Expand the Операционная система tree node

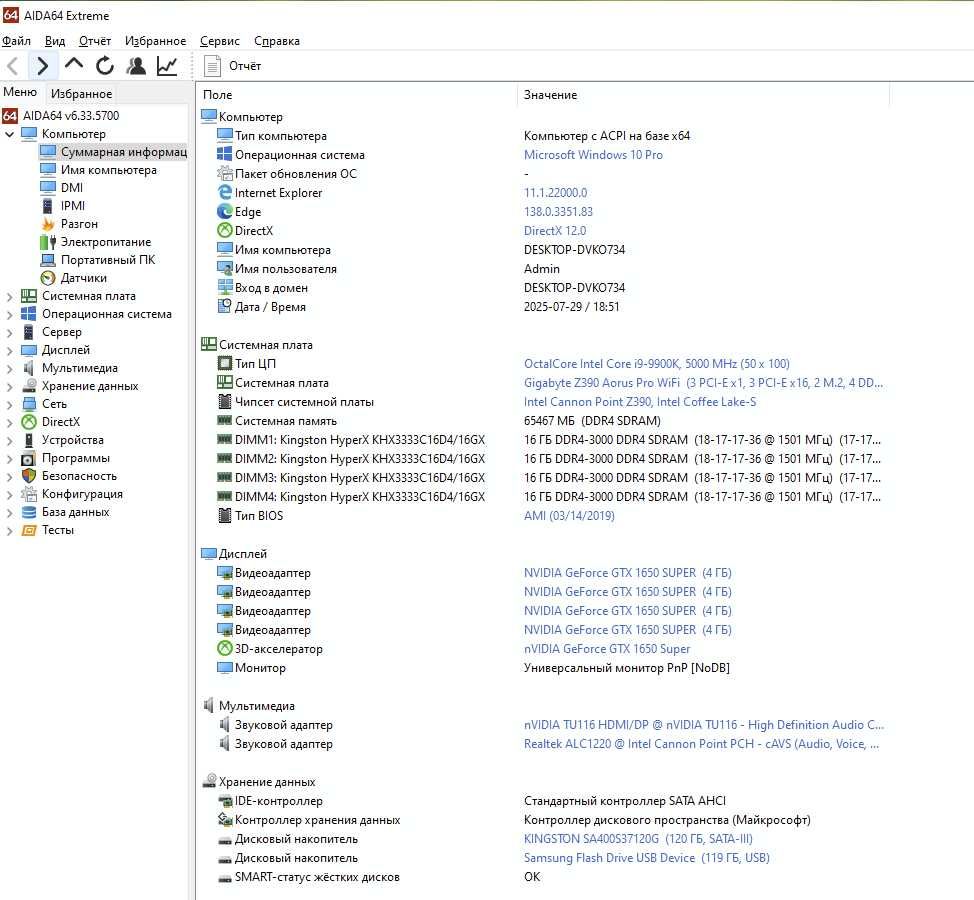pos(9,315)
